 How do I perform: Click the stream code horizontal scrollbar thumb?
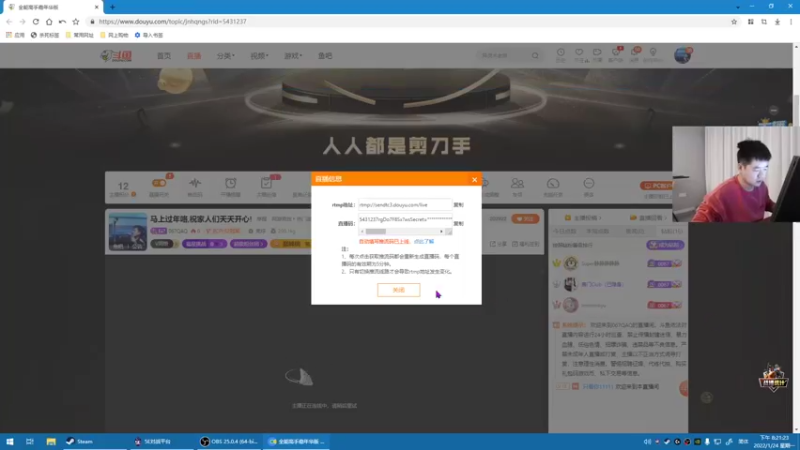tap(376, 232)
